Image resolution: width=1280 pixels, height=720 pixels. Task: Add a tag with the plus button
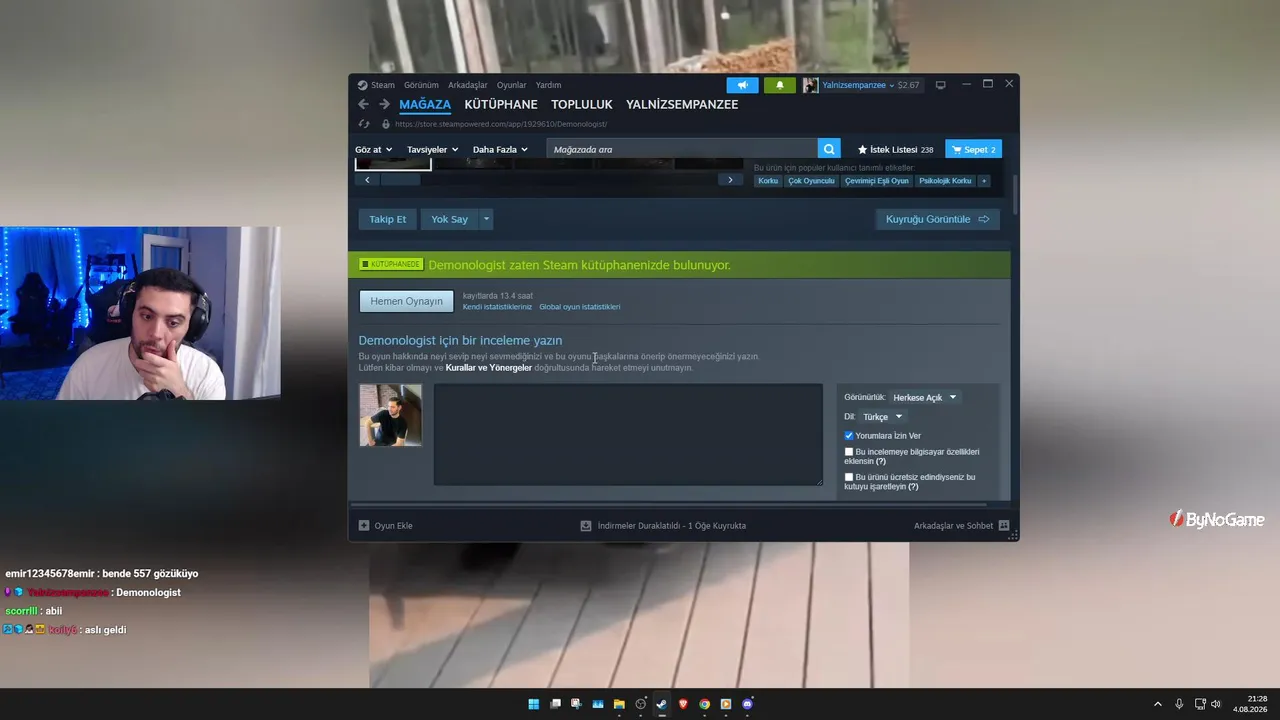point(984,181)
